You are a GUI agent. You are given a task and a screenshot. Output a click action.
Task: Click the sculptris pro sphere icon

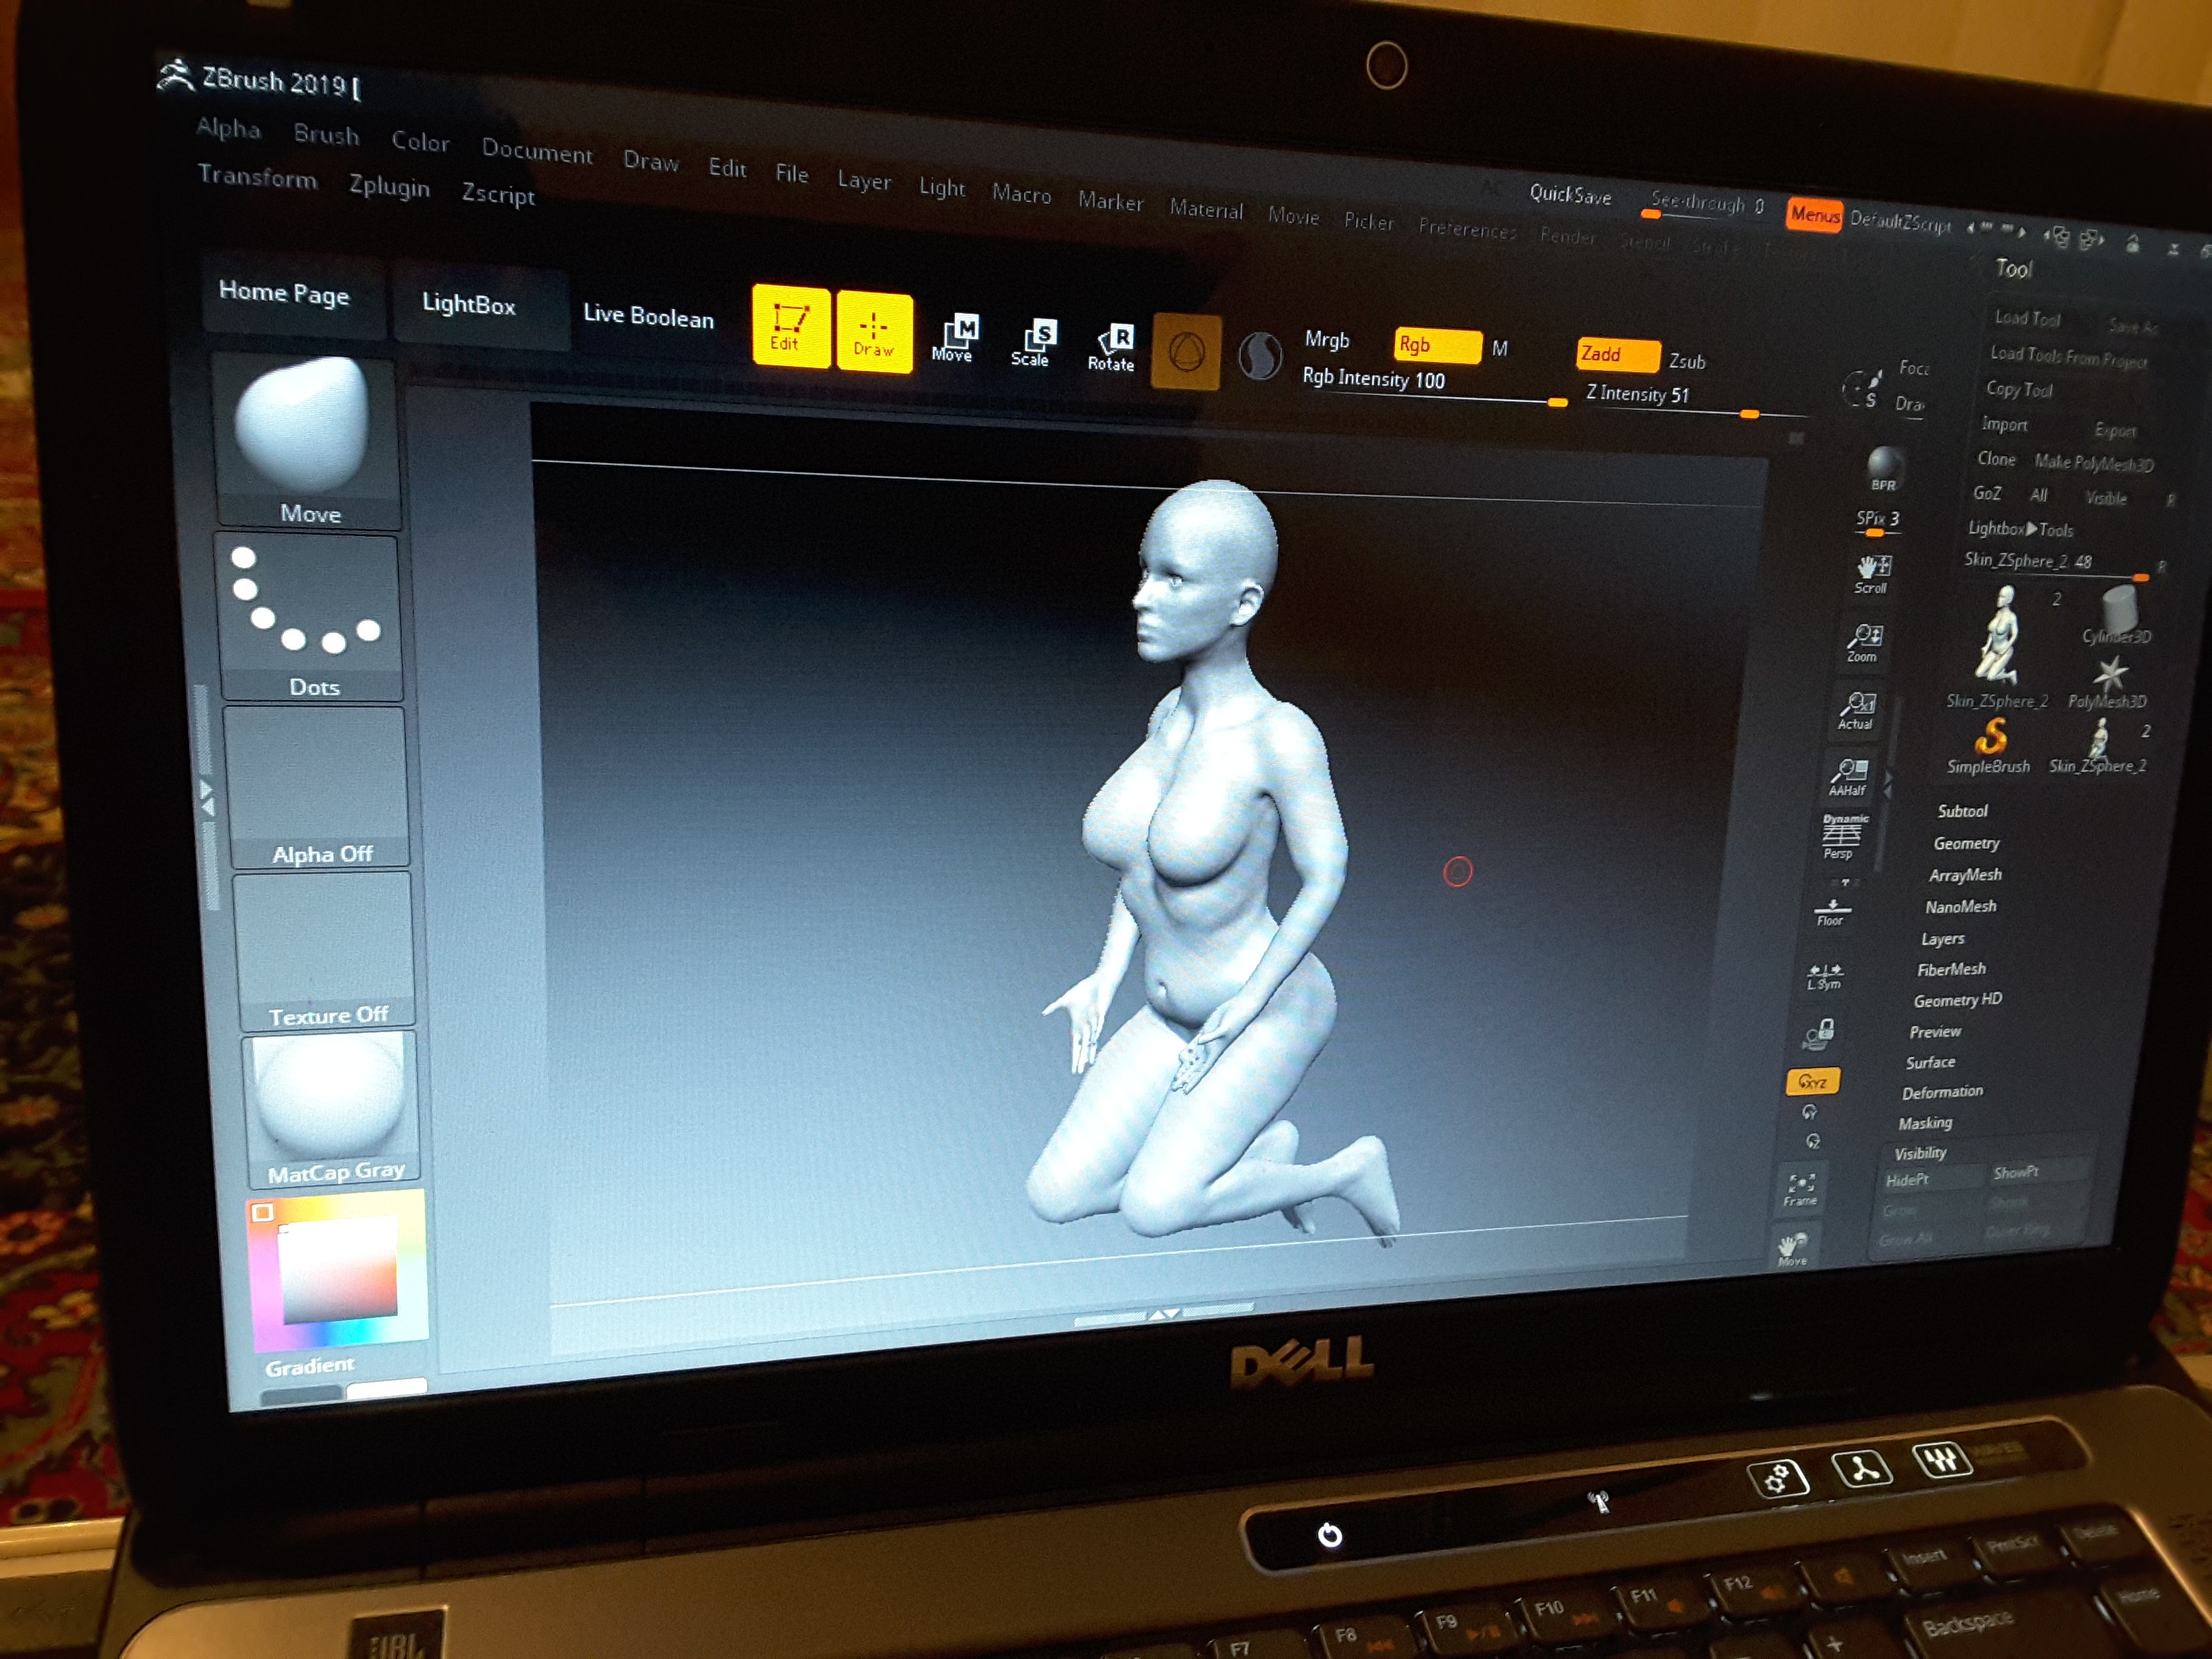point(1259,356)
